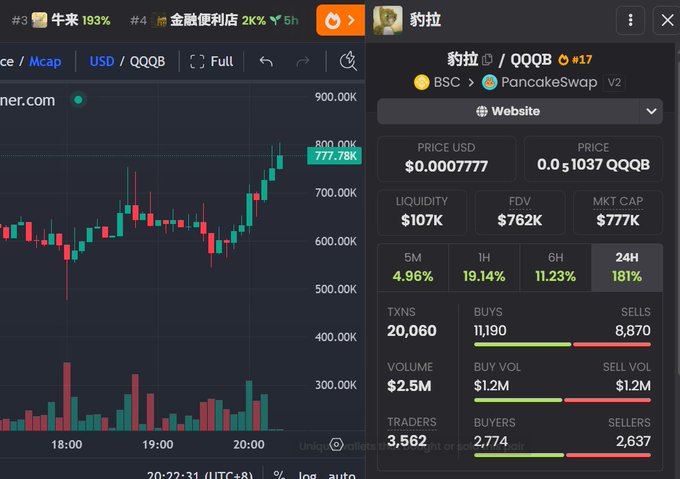680x479 pixels.
Task: Close the 豹拉 pair panel
Action: 667,20
